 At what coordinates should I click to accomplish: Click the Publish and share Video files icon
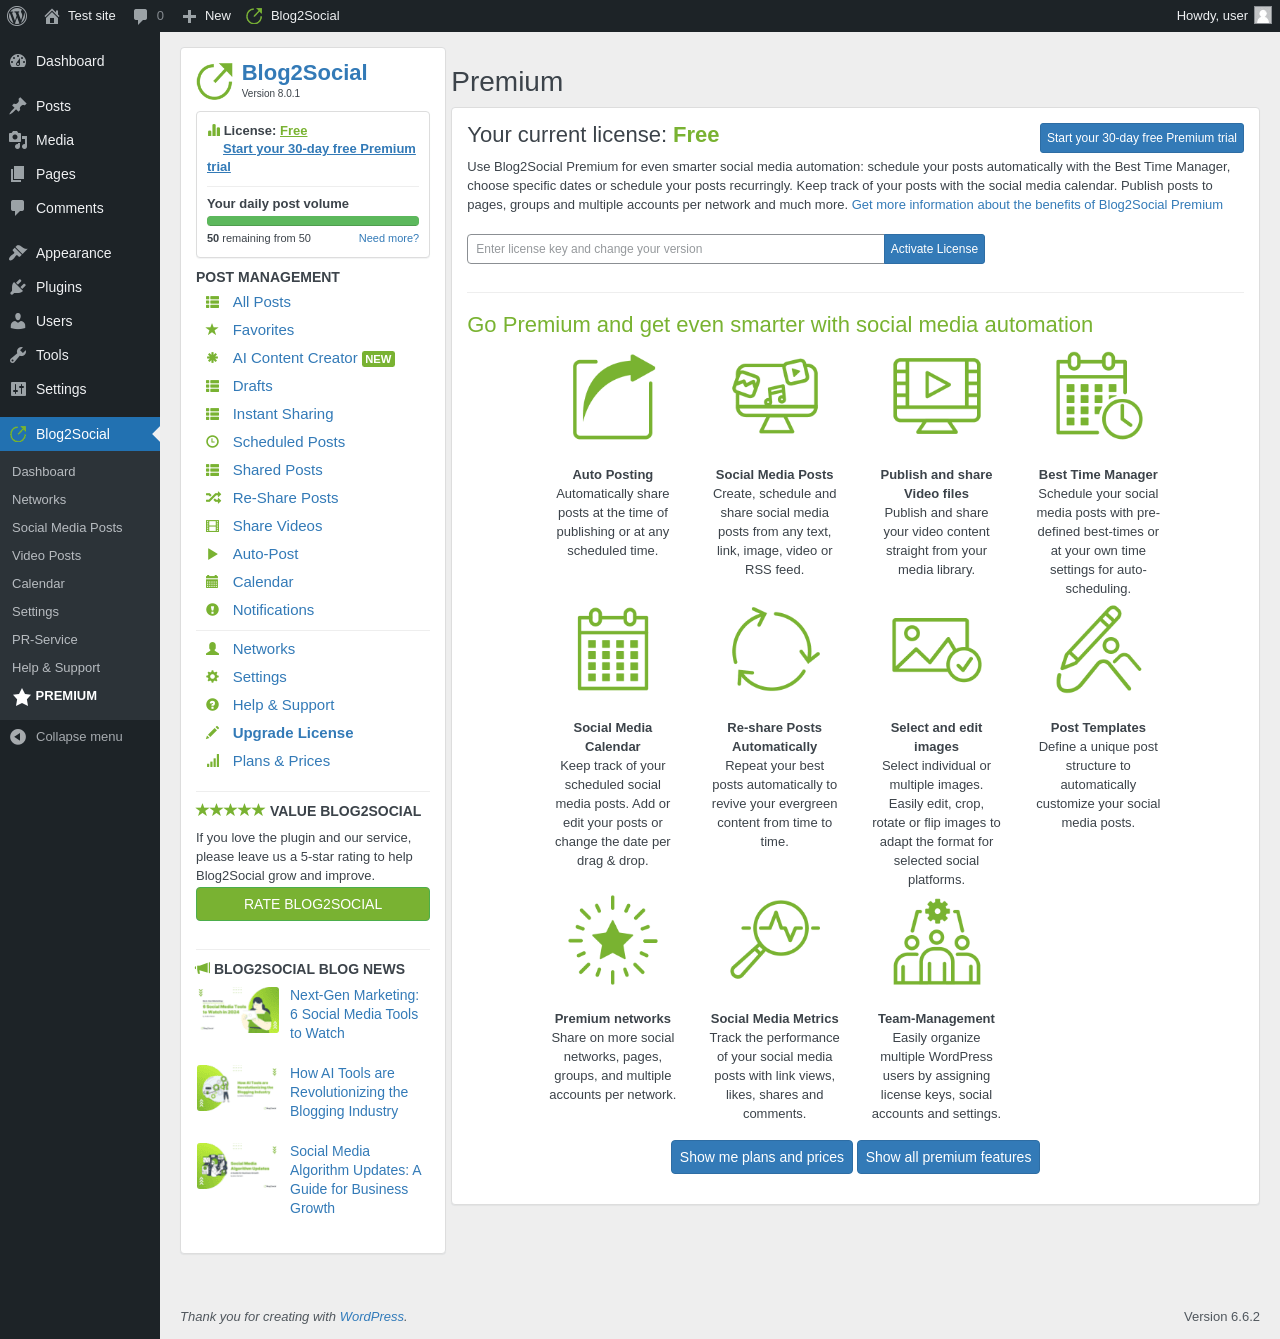[x=937, y=395]
